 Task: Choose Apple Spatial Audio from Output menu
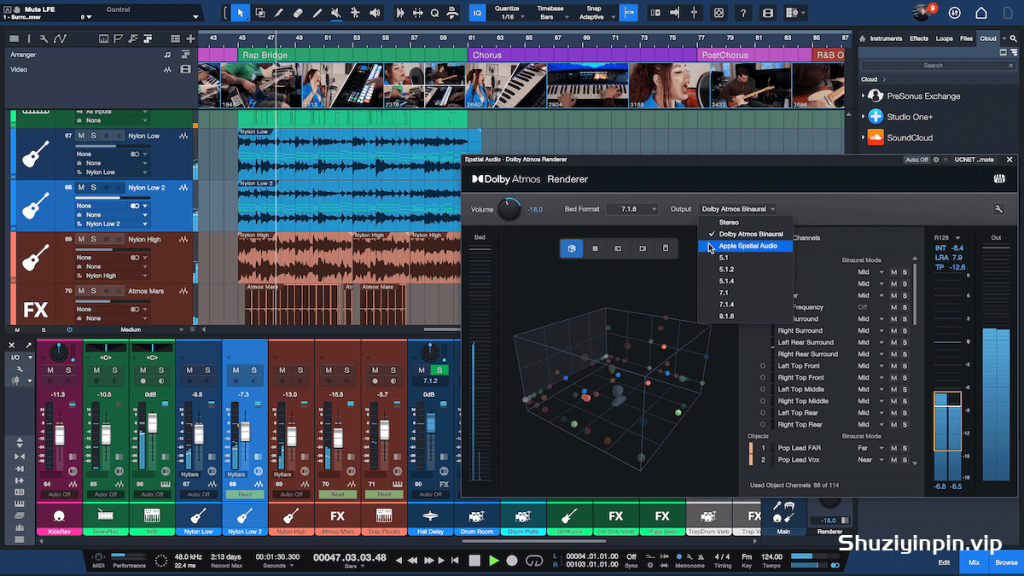(746, 246)
